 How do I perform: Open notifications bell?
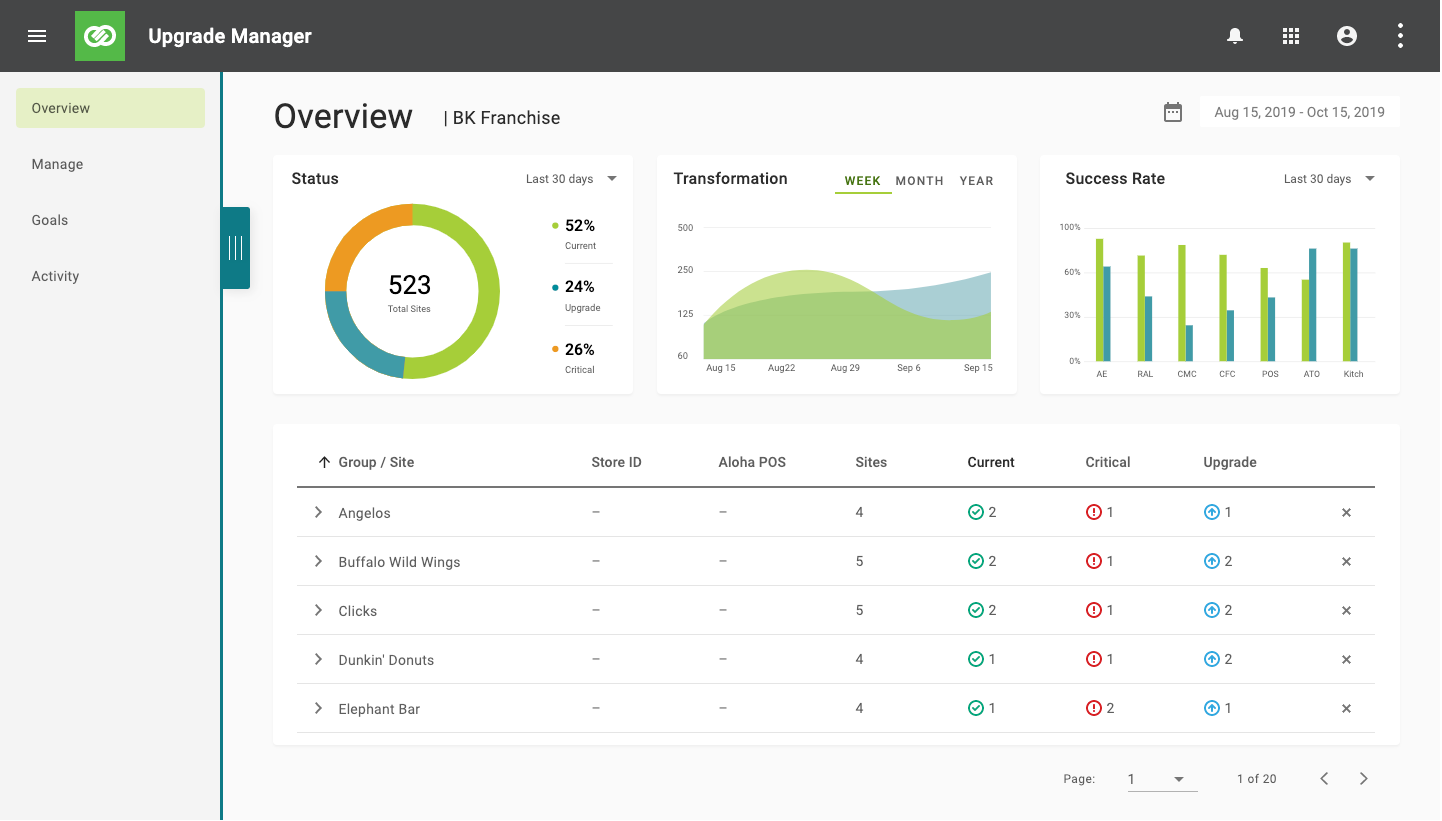pos(1235,36)
